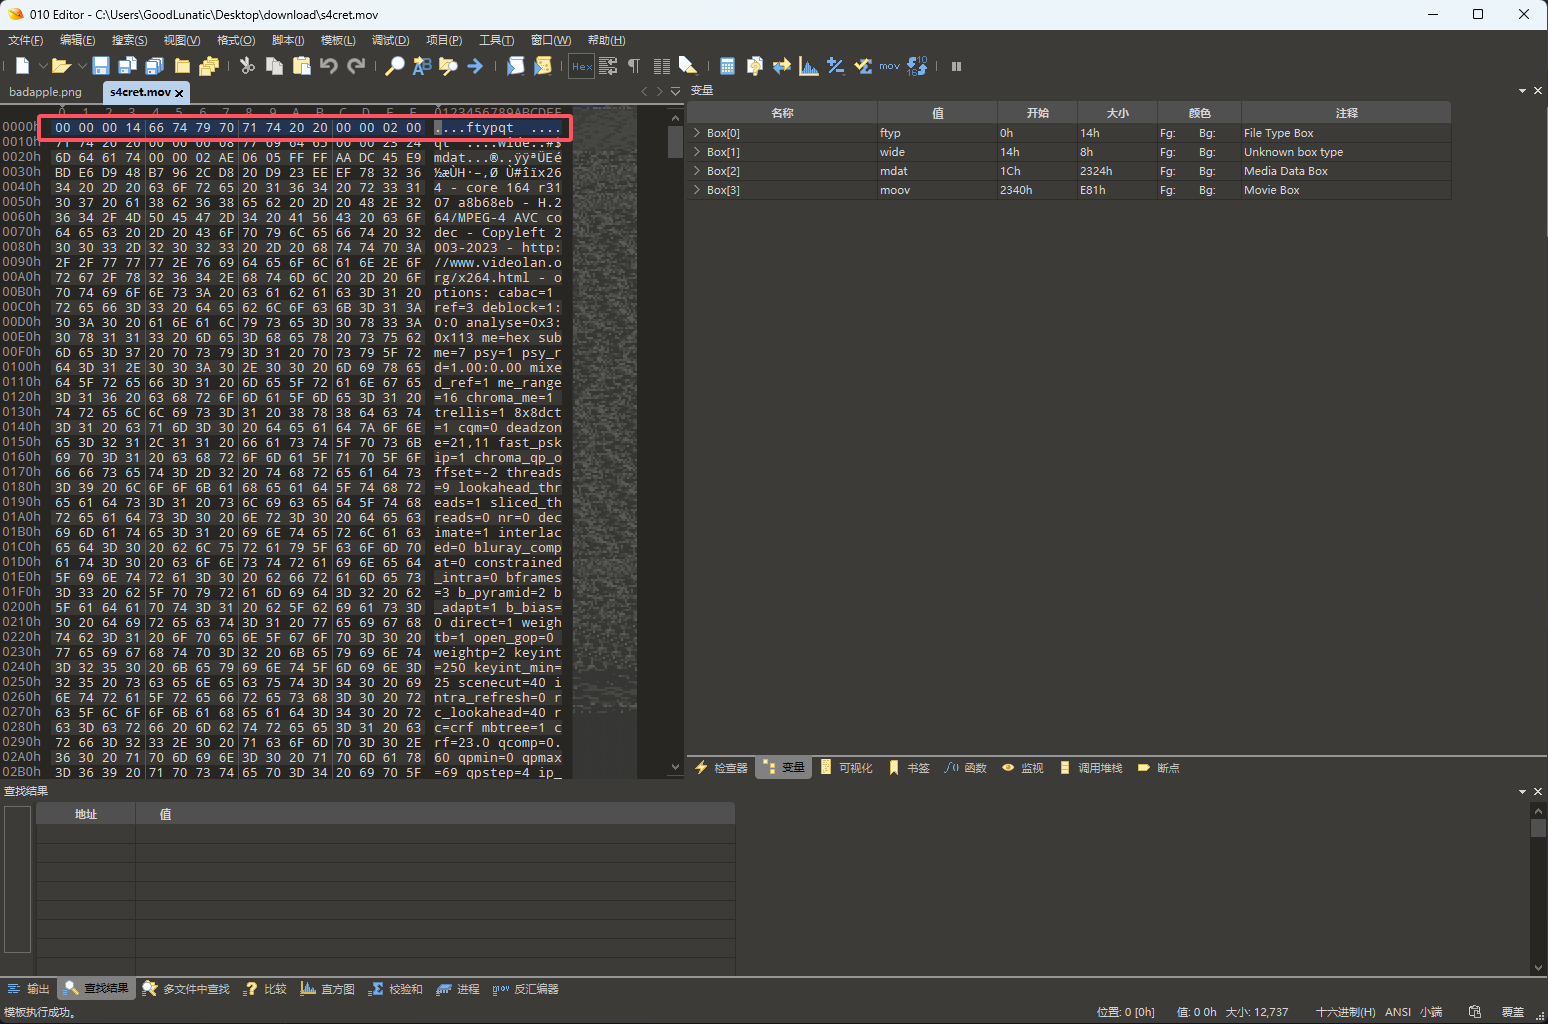Expand the Box[1] wide row
1548x1024 pixels.
pyautogui.click(x=697, y=152)
